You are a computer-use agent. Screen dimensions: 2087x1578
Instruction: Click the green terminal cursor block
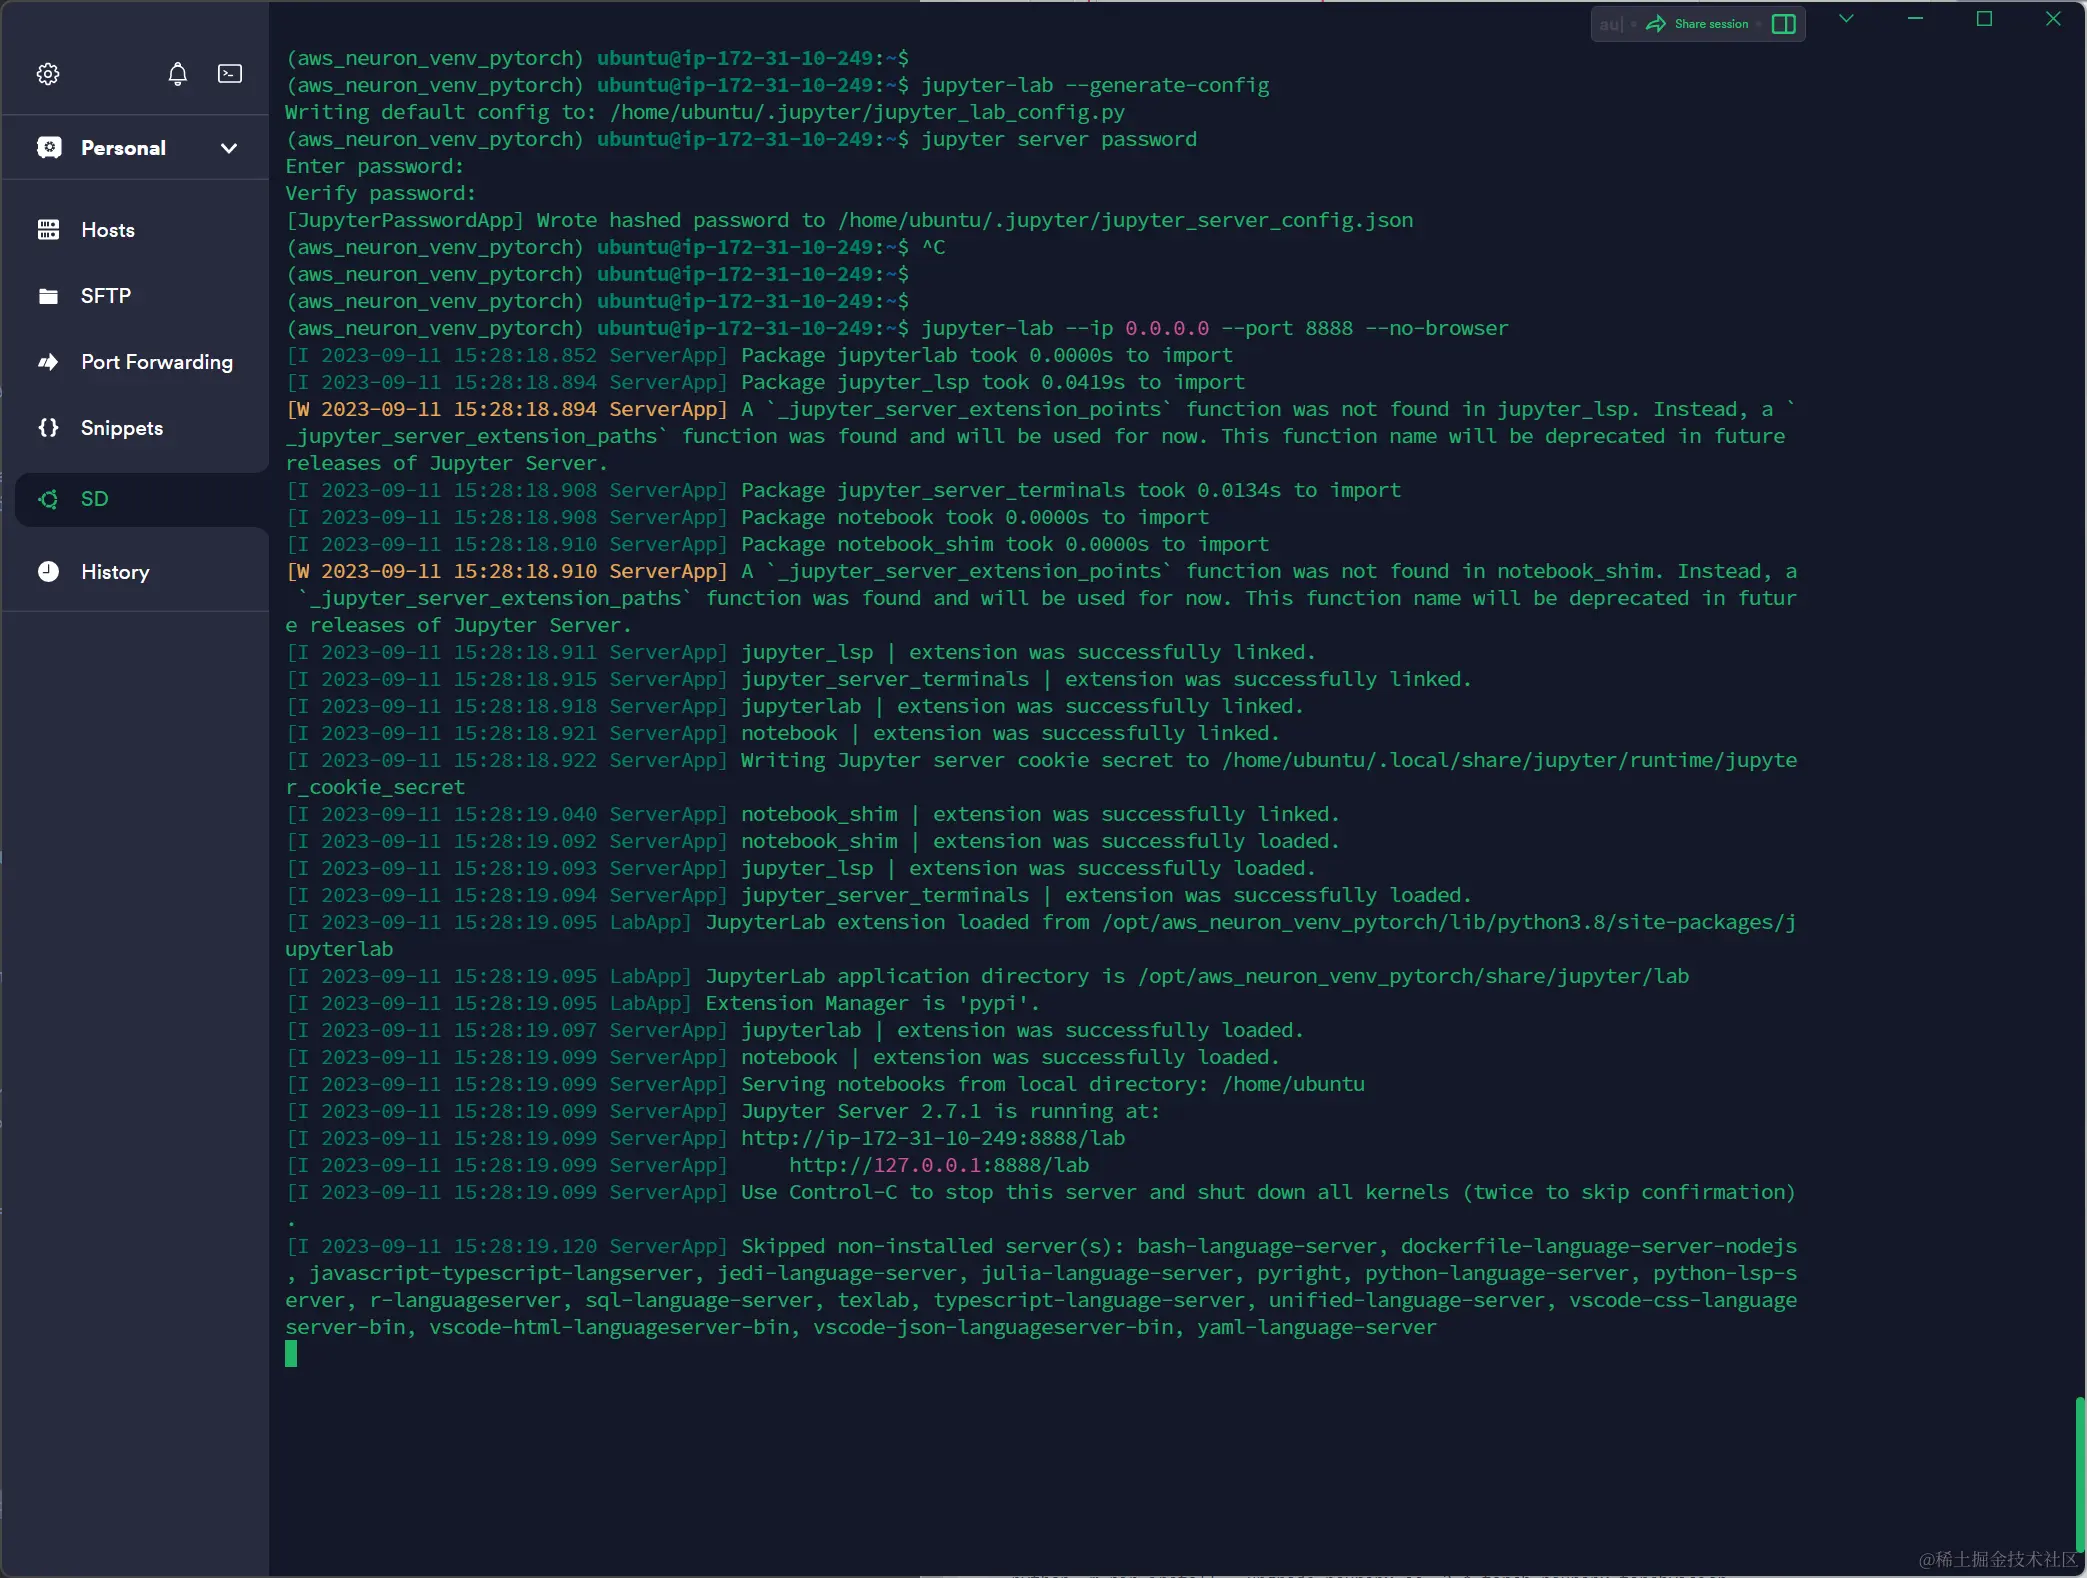[291, 1354]
